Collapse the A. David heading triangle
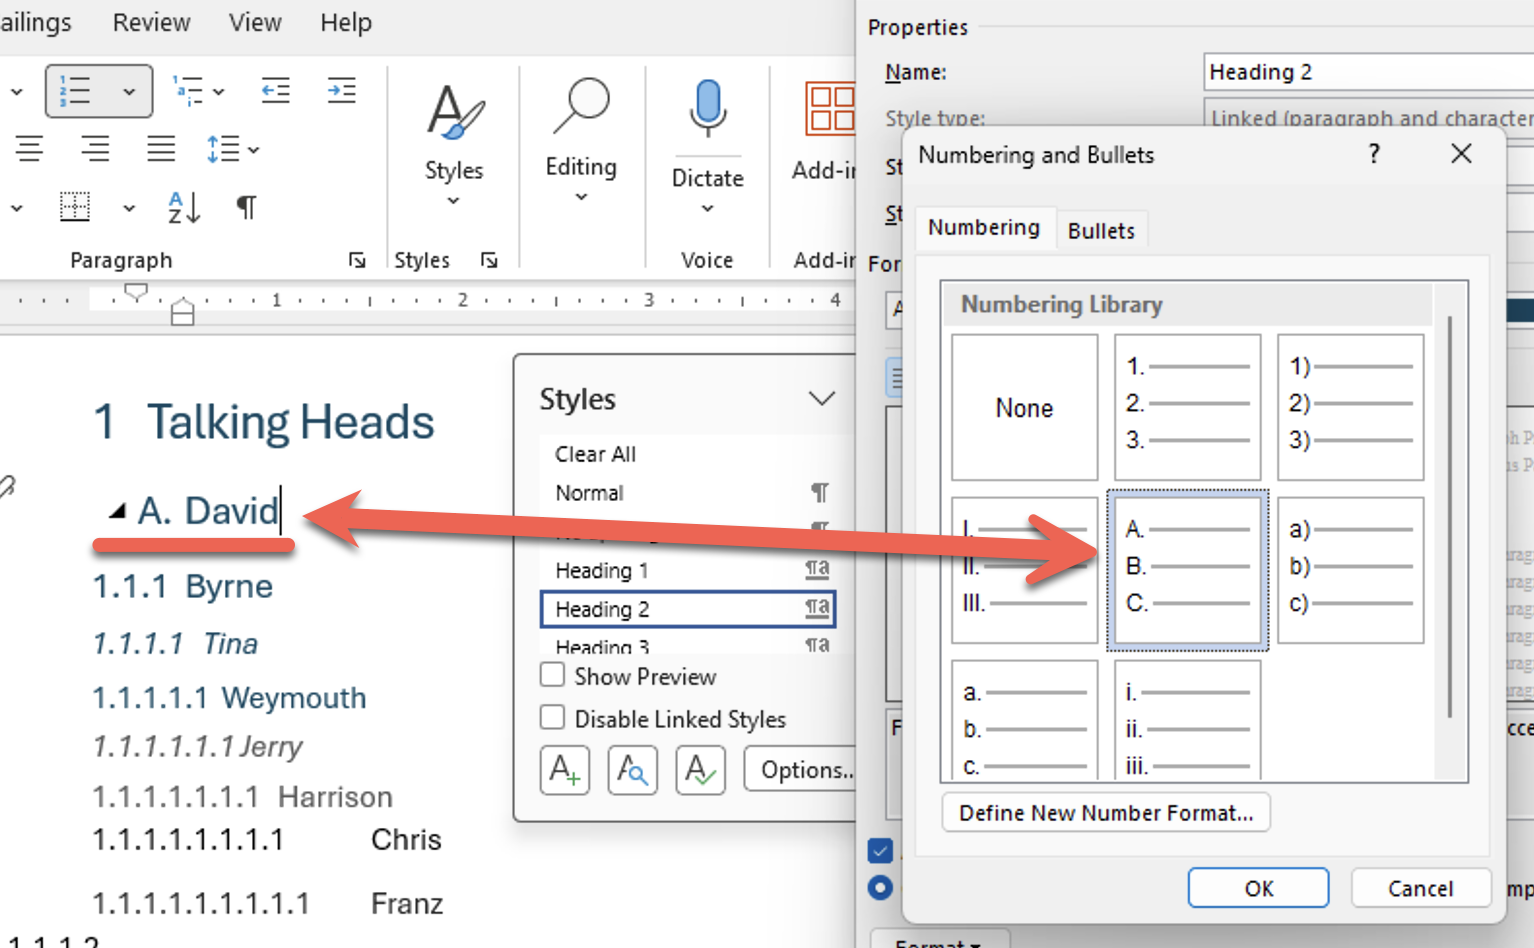1534x948 pixels. 117,512
